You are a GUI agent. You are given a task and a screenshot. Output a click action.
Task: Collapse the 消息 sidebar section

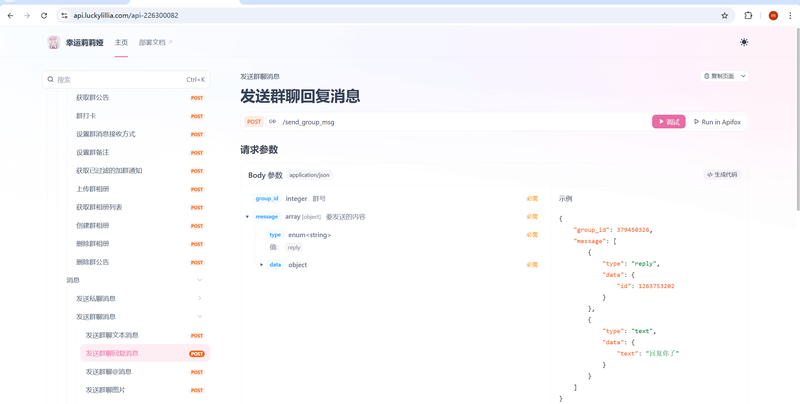(199, 280)
